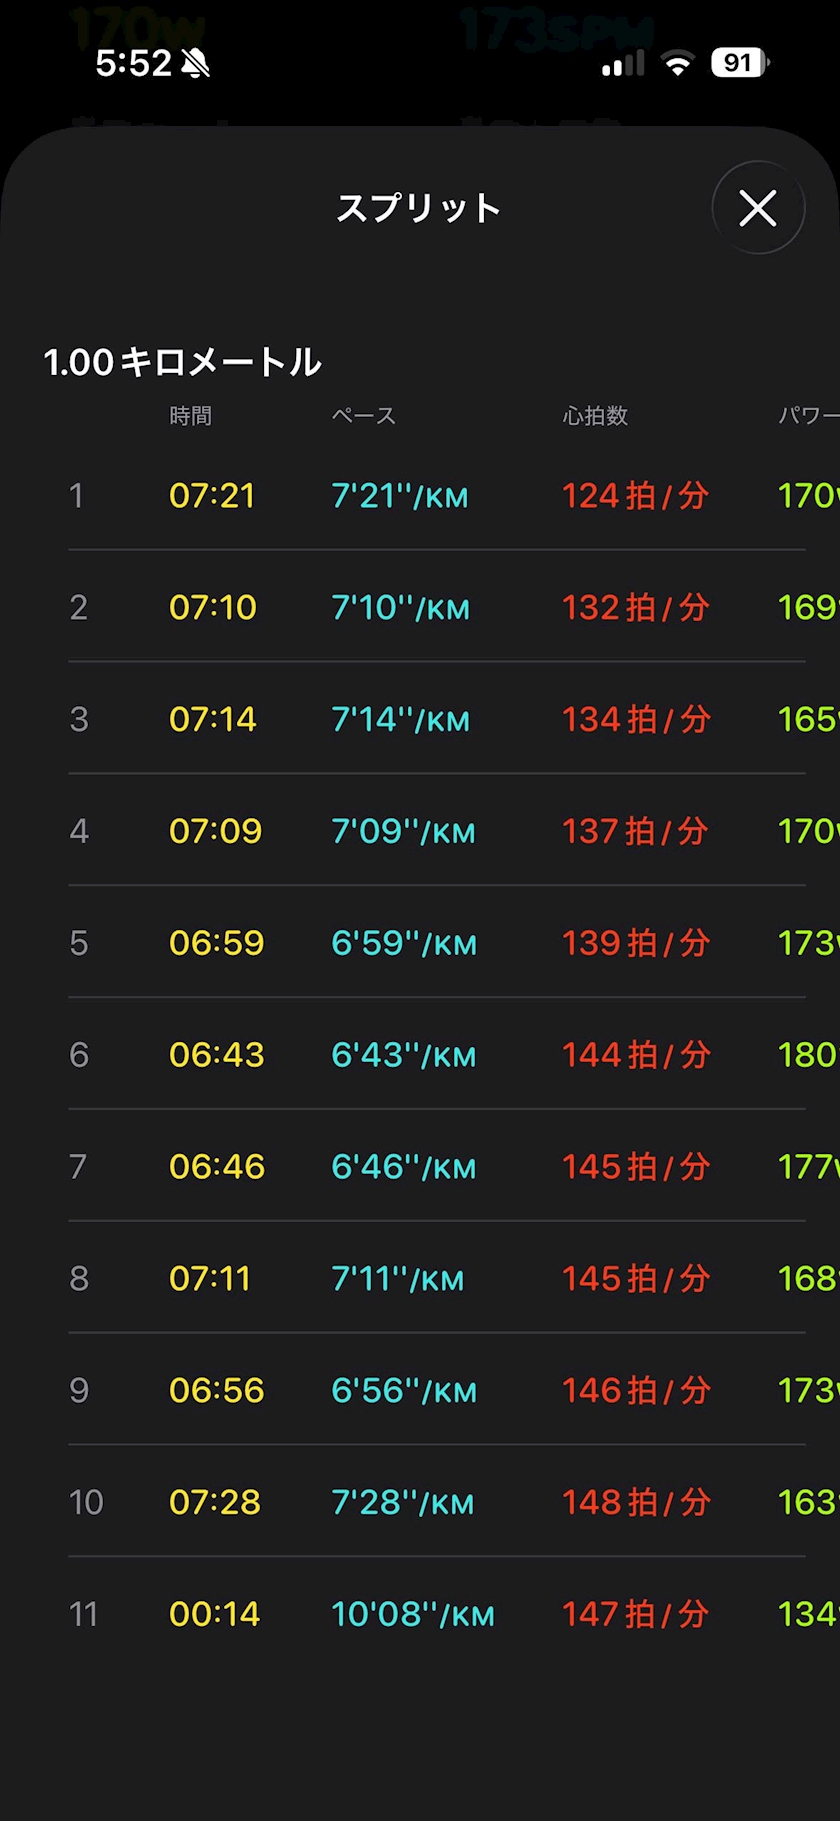Select split 4 time 07:09
The width and height of the screenshot is (840, 1821).
tap(215, 832)
